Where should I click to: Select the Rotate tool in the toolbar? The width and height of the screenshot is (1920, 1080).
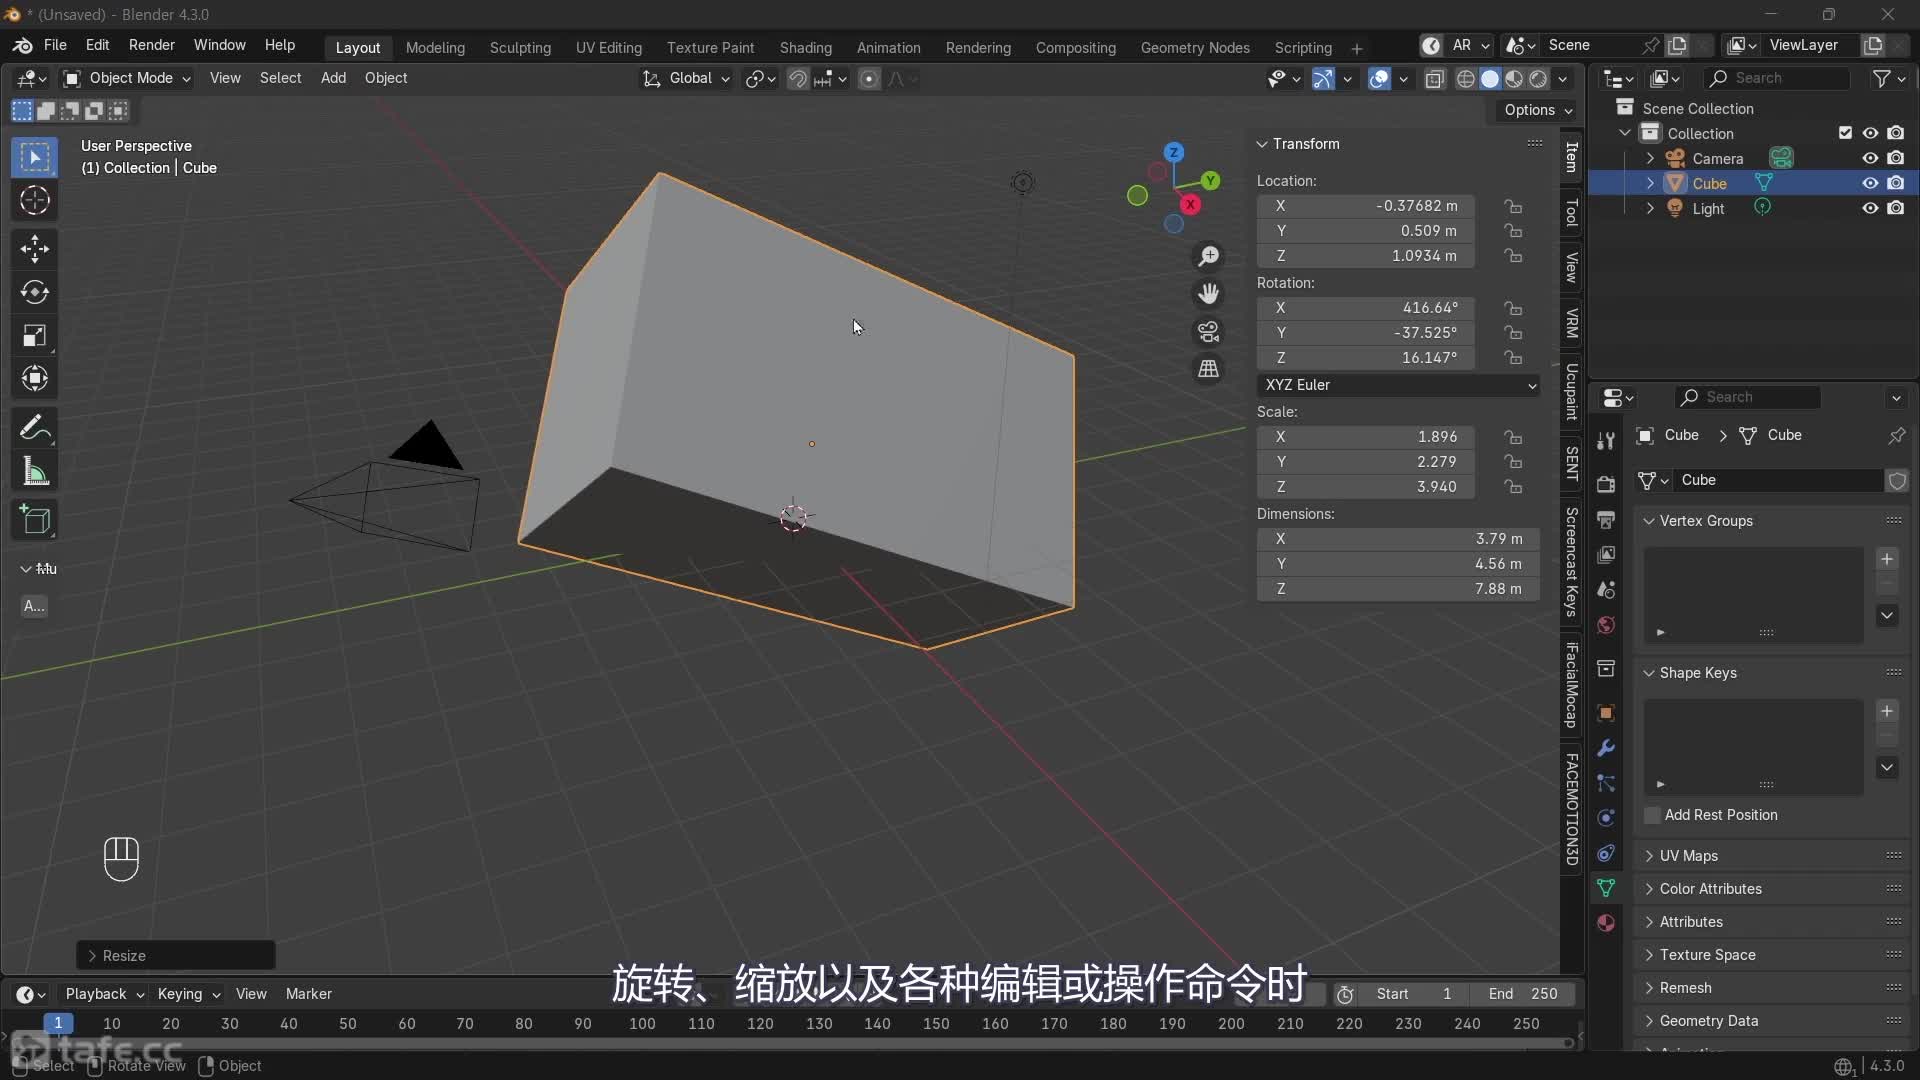[34, 292]
